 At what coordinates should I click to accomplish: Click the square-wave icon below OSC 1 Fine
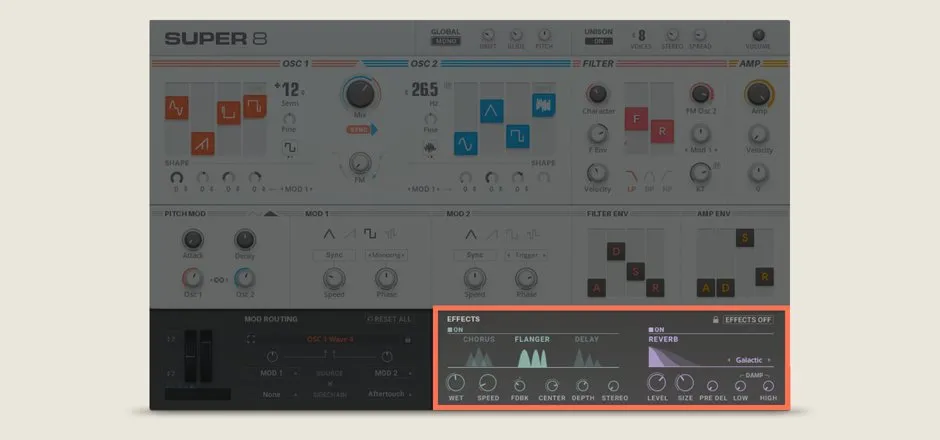(x=290, y=147)
